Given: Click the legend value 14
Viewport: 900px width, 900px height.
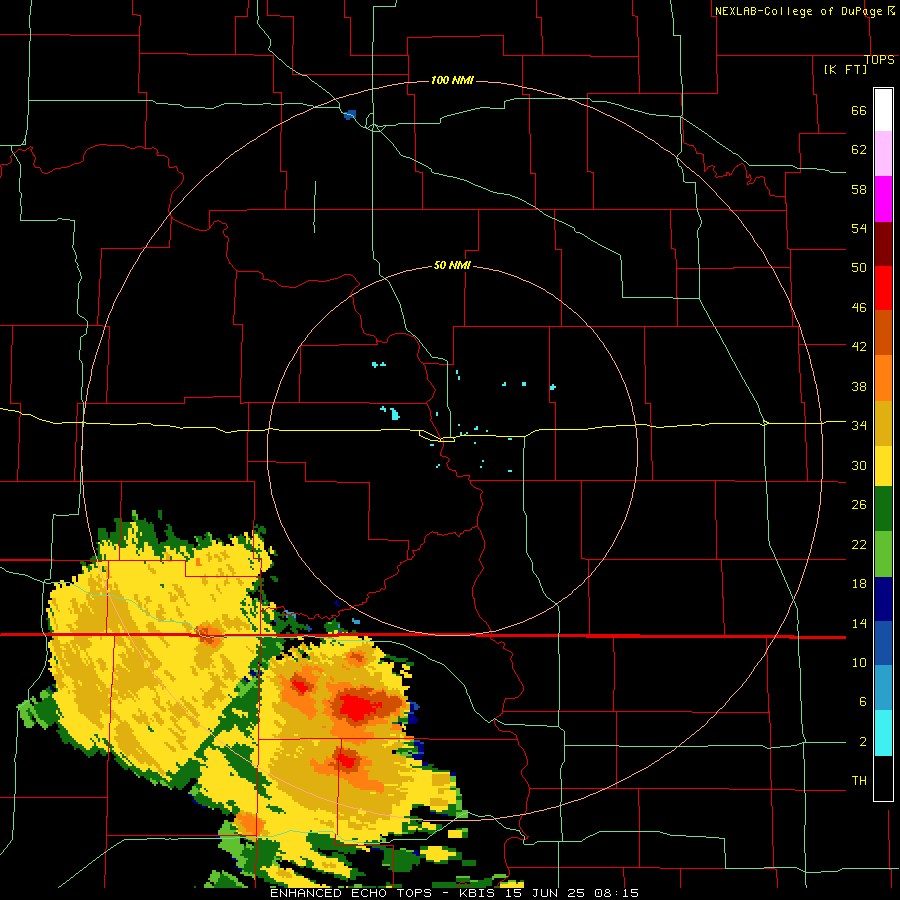Looking at the screenshot, I should pos(859,623).
